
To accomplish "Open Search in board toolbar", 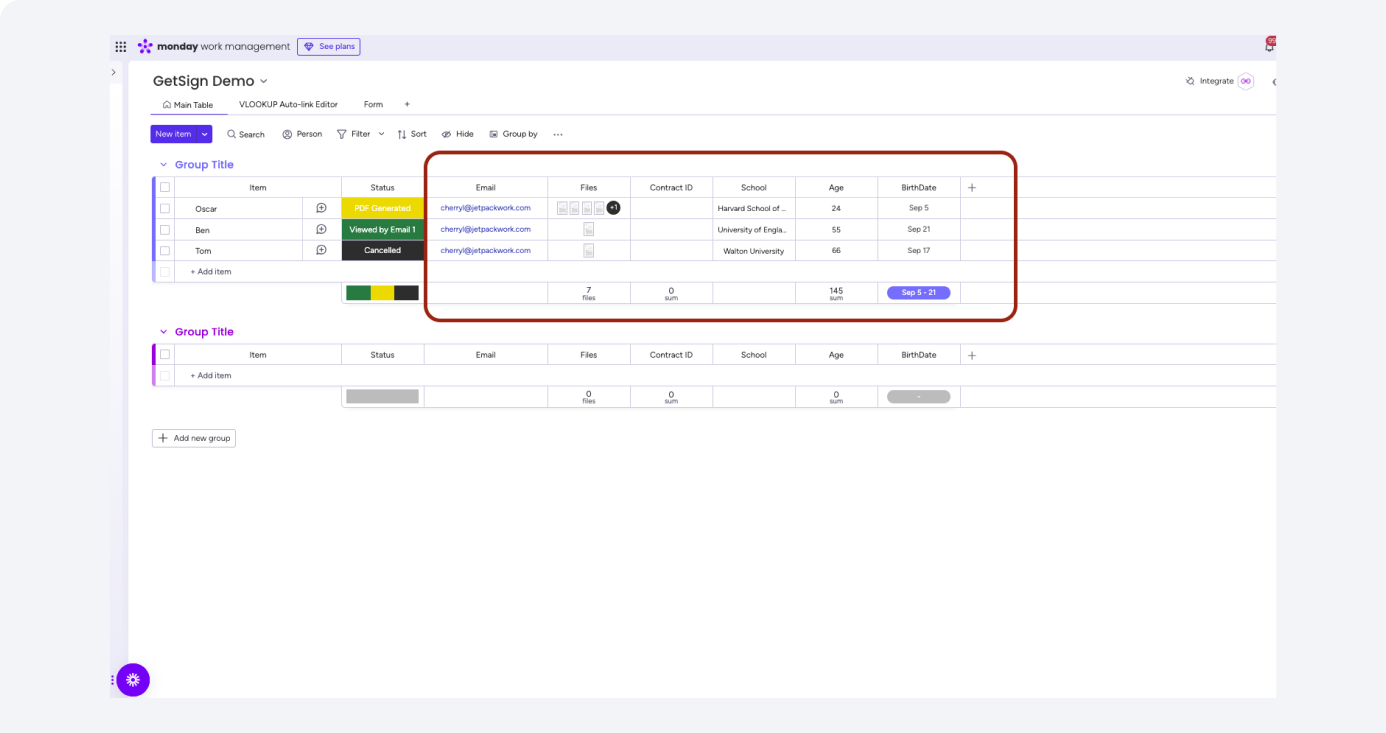I will (x=246, y=134).
